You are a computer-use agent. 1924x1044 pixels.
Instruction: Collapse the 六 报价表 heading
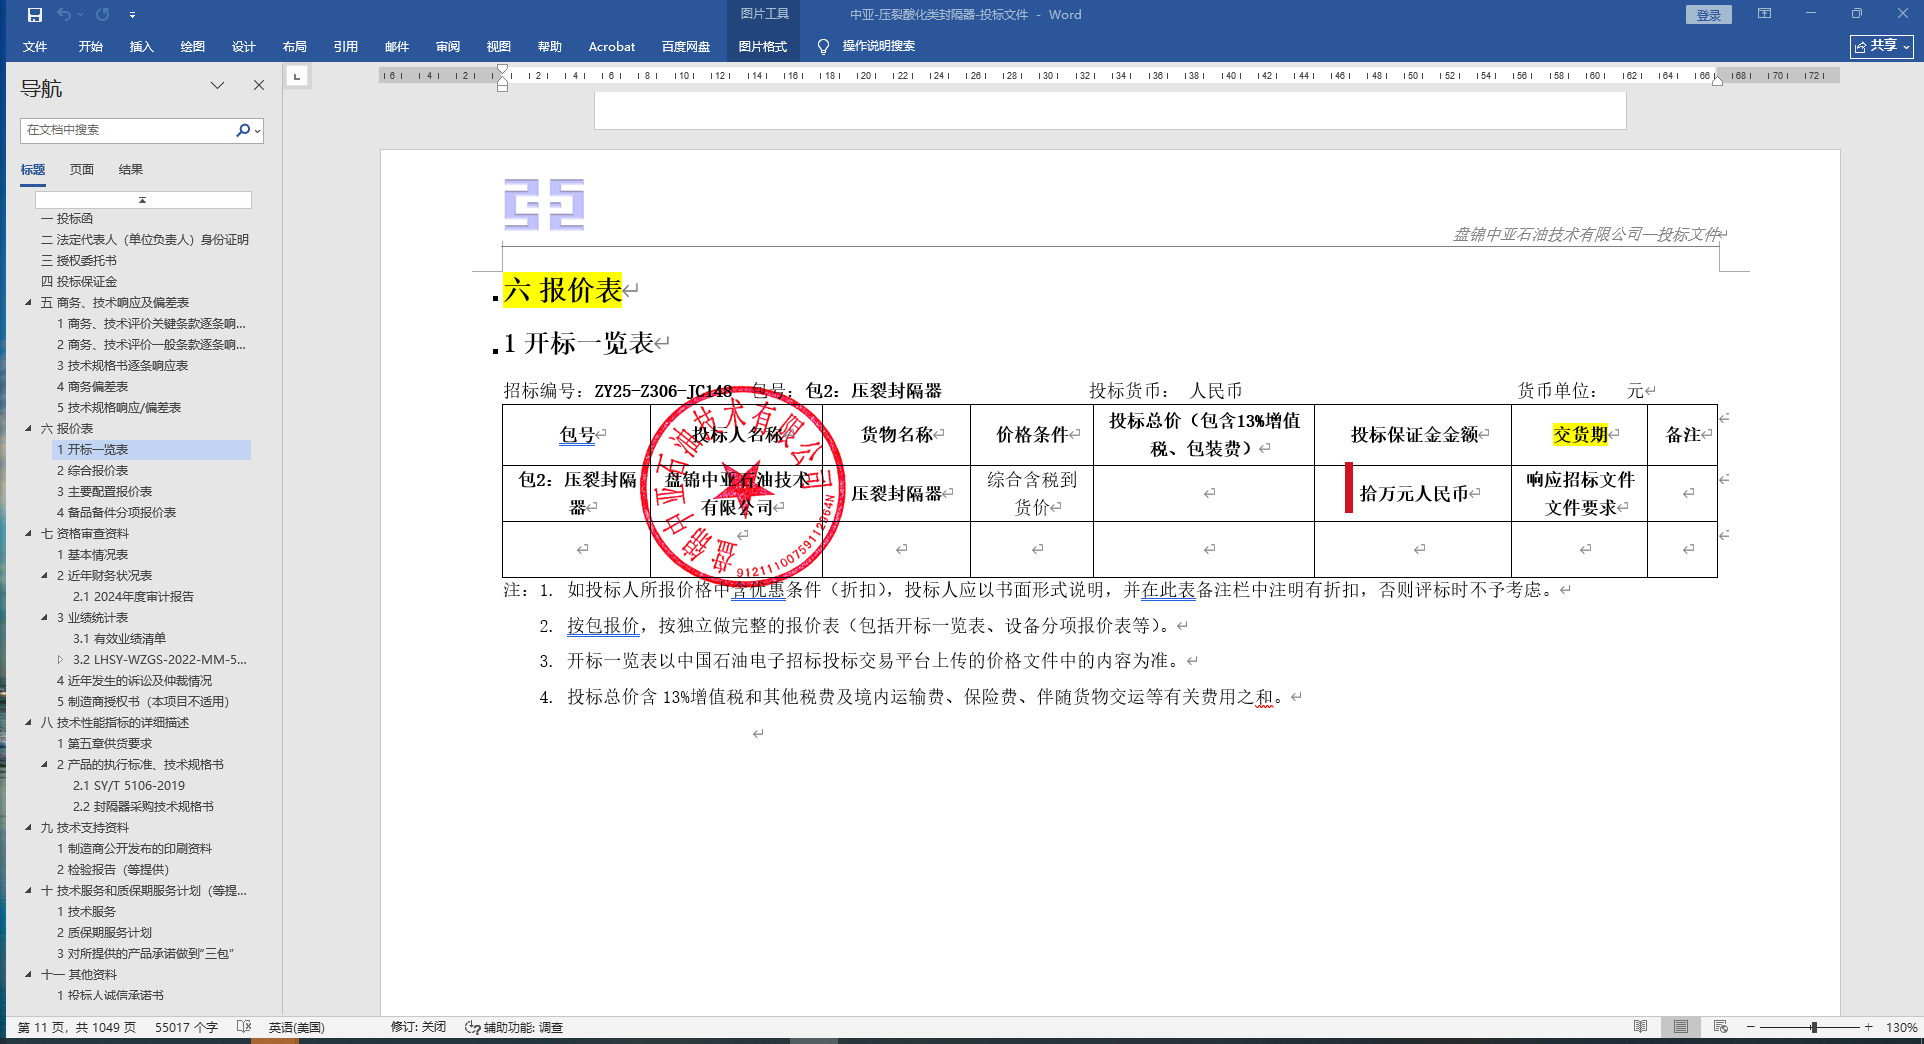(x=28, y=428)
